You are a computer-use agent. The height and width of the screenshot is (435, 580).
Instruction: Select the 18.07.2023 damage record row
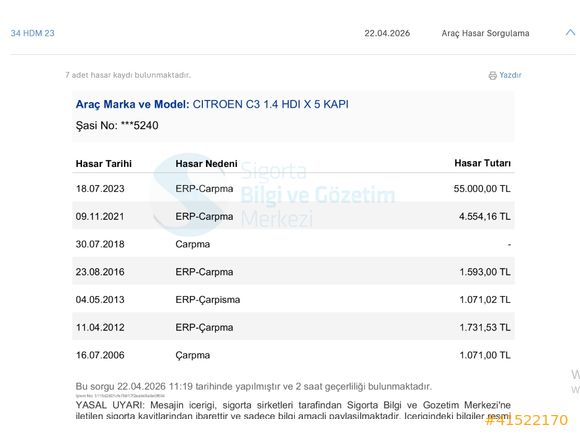point(293,189)
